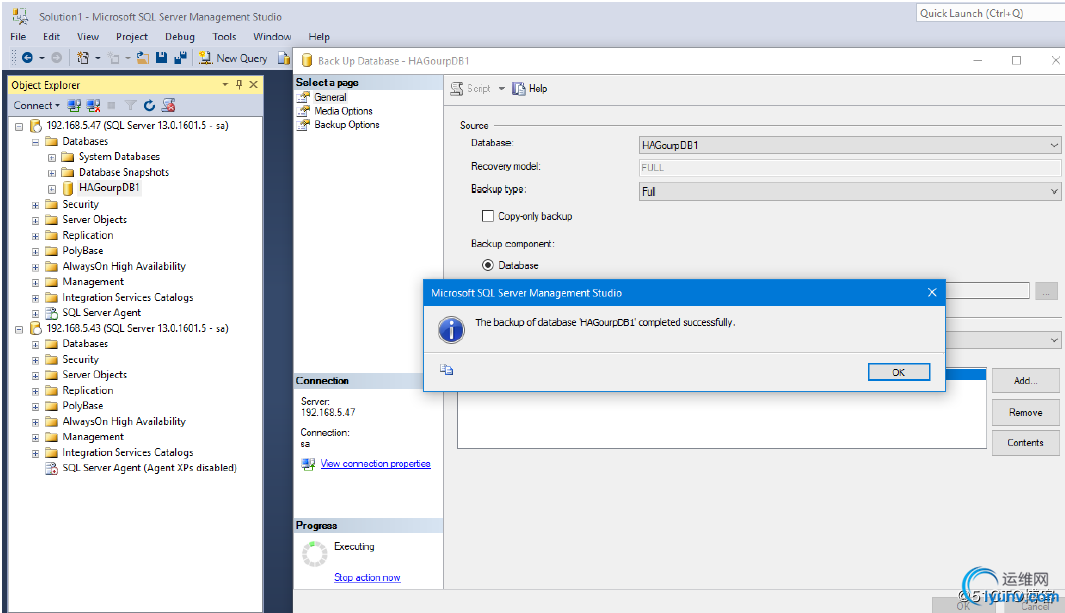Open the Connect dropdown in Object Explorer
1065x613 pixels.
pyautogui.click(x=37, y=105)
